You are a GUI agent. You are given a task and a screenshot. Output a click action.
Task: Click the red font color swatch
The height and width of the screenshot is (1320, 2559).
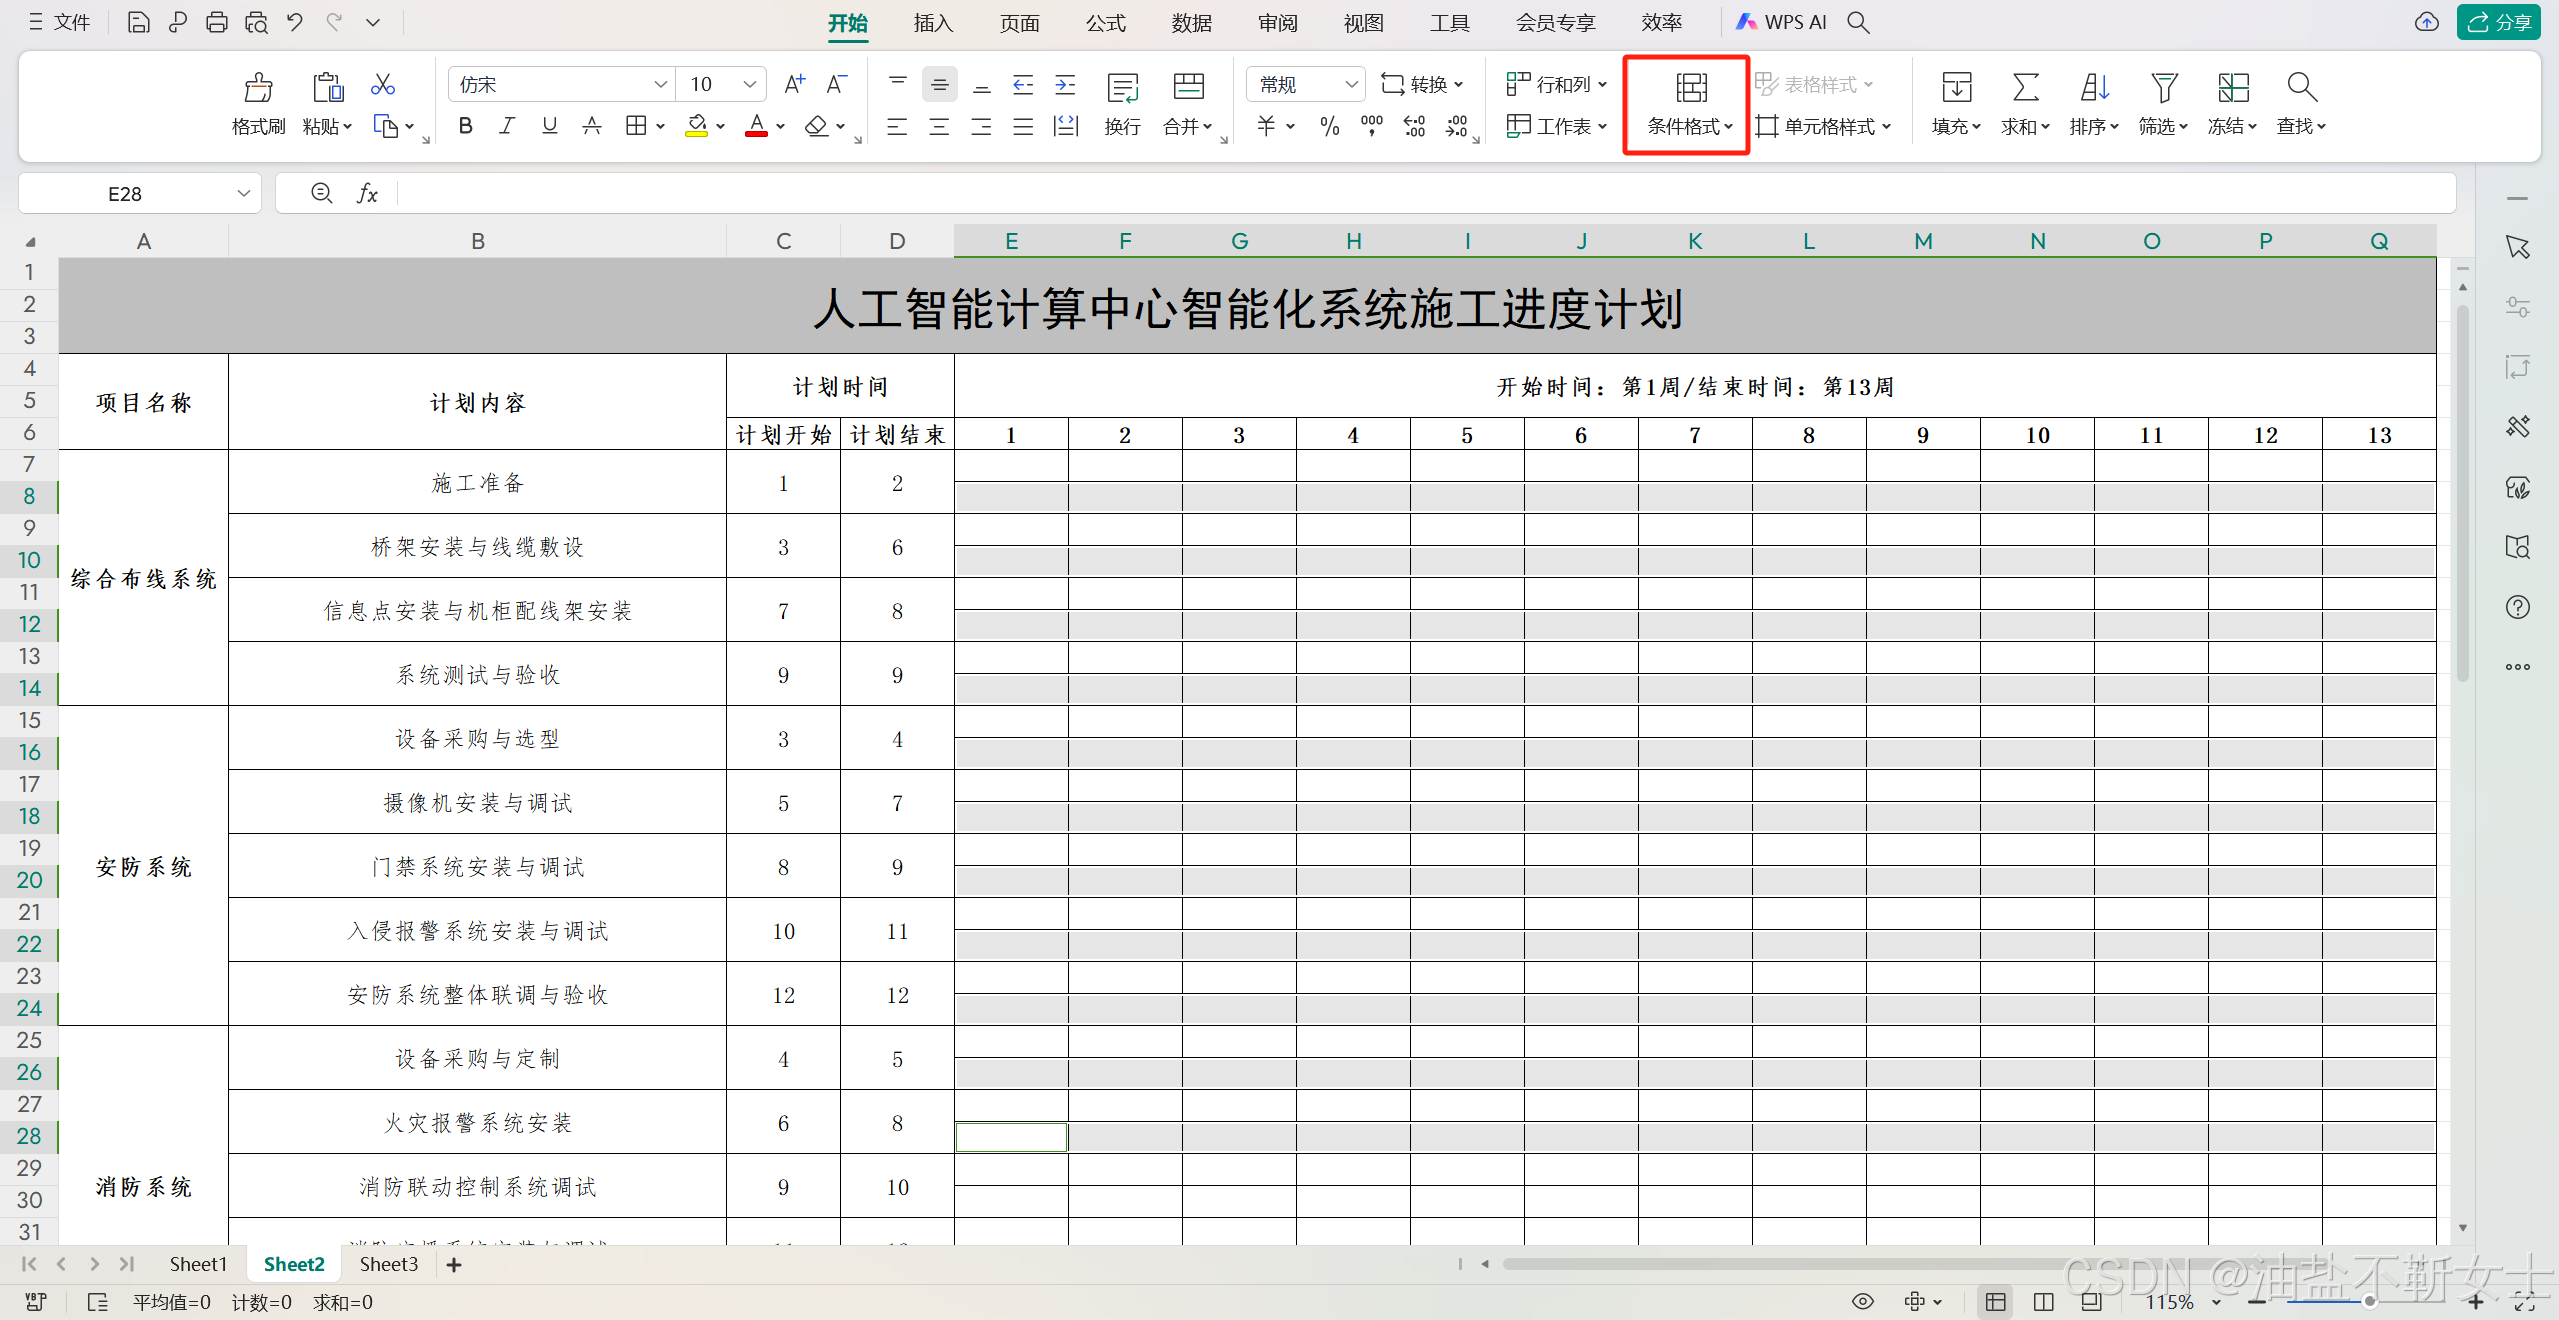coord(756,127)
